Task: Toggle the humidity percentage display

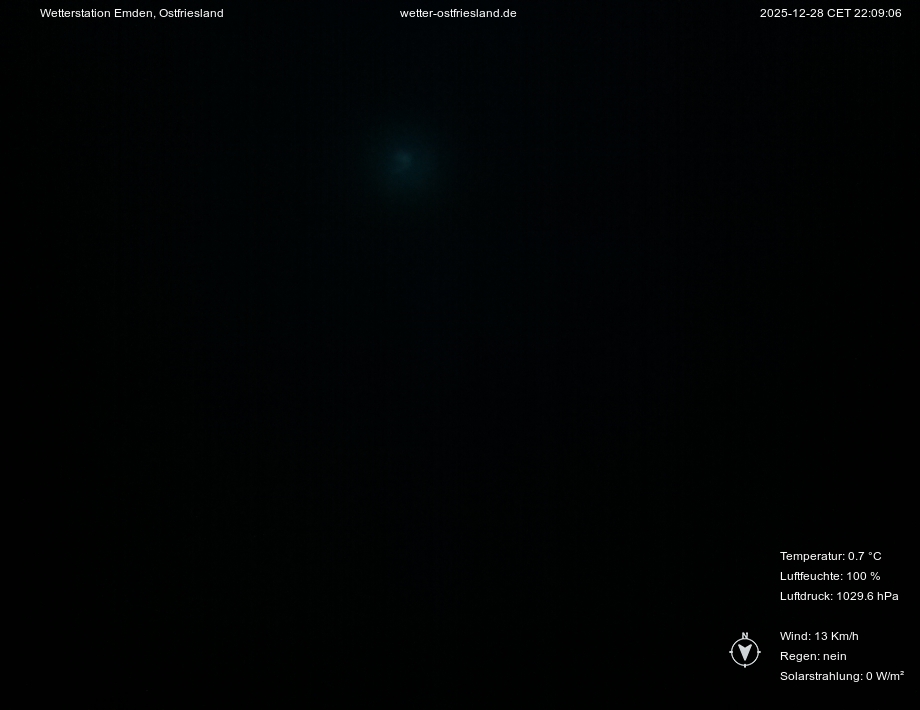Action: [830, 576]
